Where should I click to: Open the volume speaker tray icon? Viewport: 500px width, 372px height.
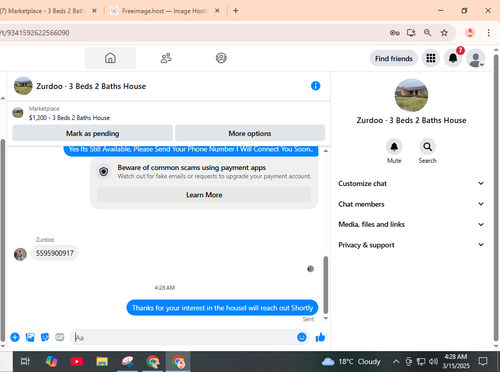click(x=433, y=361)
